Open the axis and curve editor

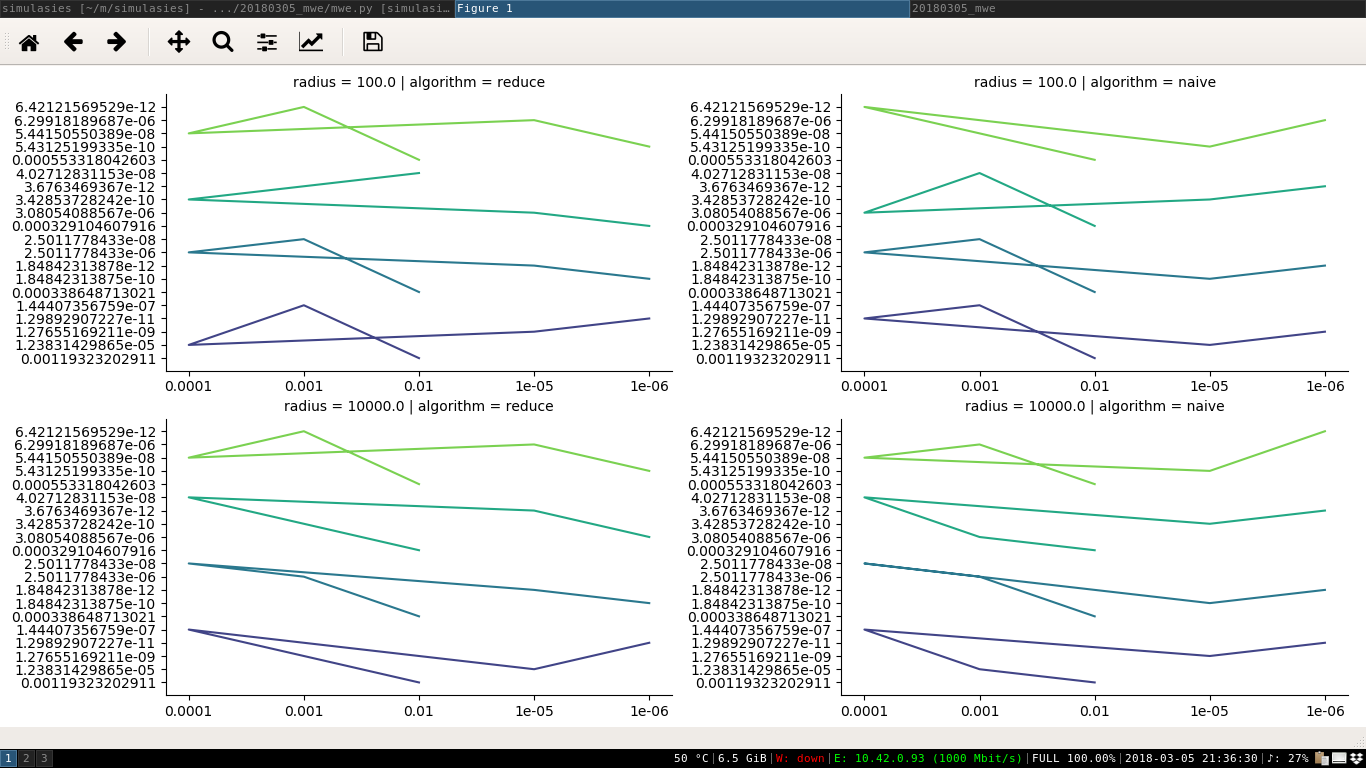(311, 42)
